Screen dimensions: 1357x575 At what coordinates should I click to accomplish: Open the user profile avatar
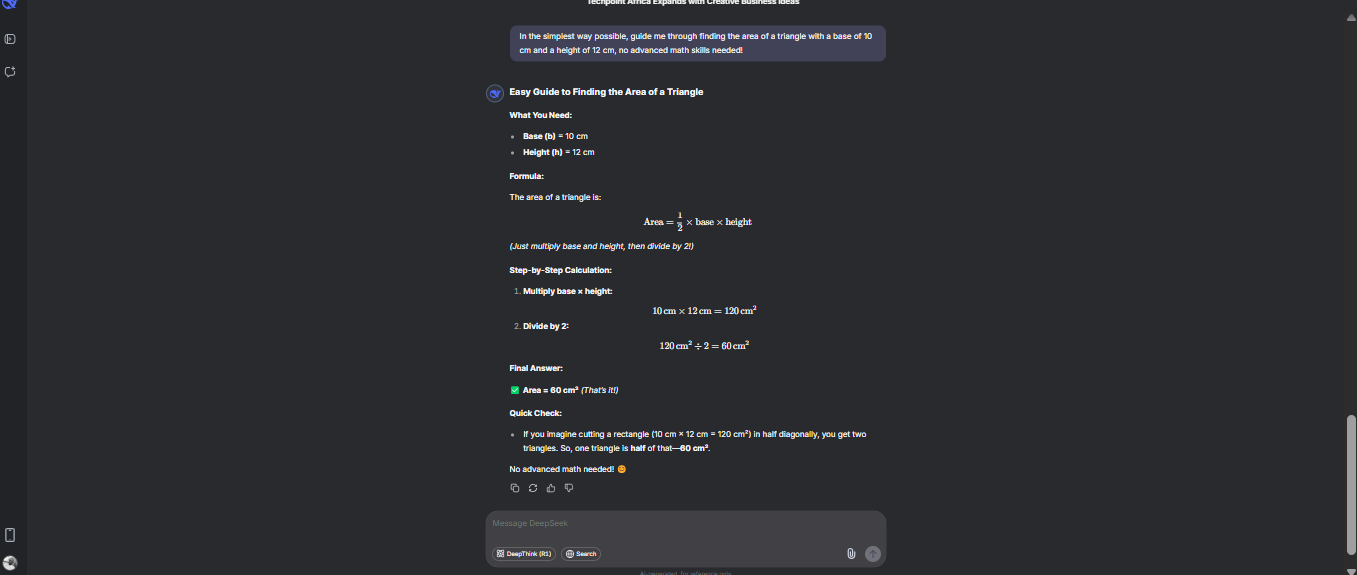pos(10,563)
